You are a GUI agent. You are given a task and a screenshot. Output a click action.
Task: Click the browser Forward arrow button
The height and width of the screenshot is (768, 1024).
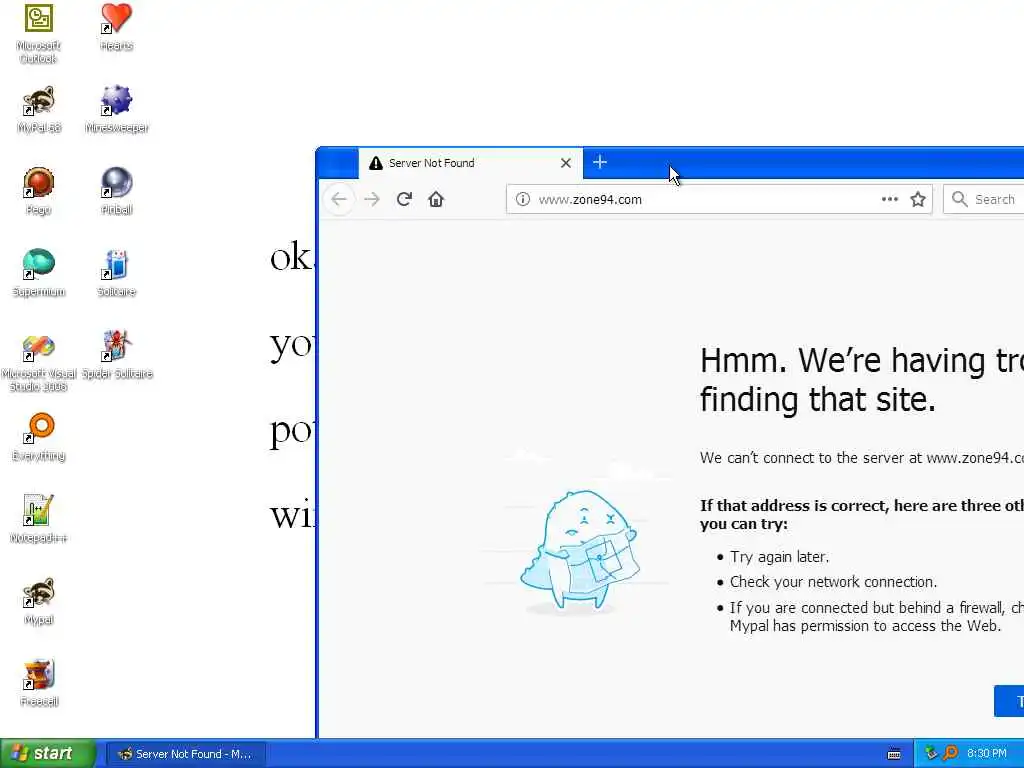[x=372, y=199]
